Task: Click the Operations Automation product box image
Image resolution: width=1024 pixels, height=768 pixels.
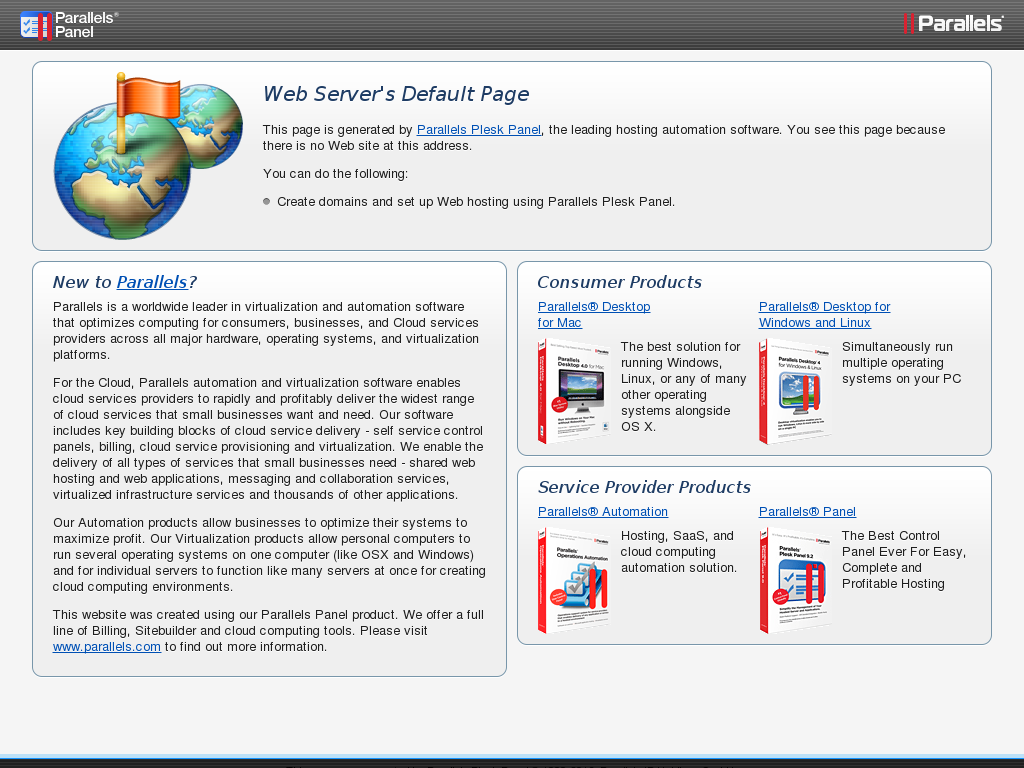Action: pyautogui.click(x=574, y=581)
